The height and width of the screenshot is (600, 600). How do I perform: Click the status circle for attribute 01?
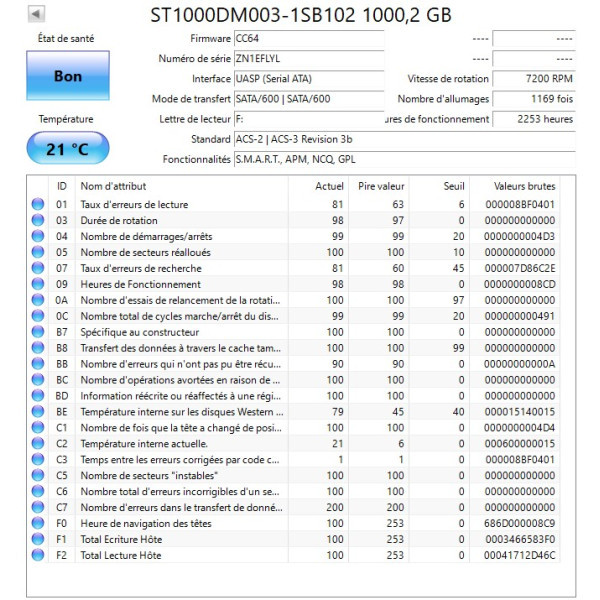(38, 204)
